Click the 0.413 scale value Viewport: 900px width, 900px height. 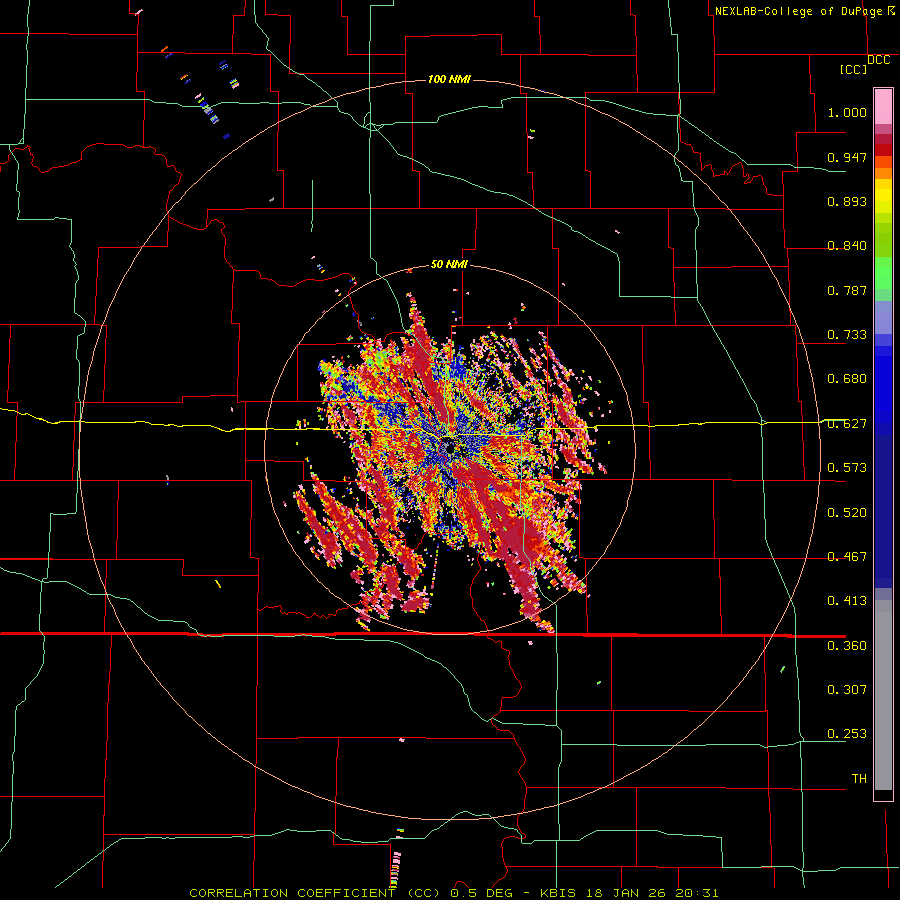click(847, 601)
